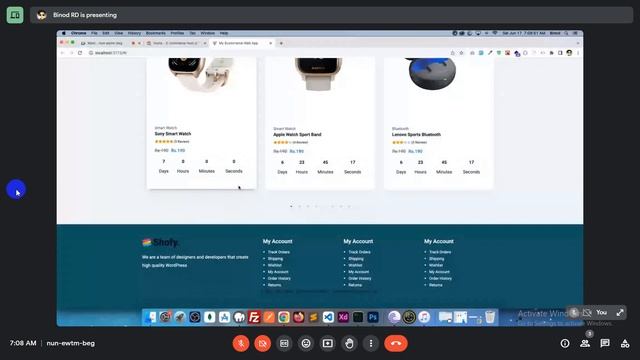This screenshot has height=360, width=640.
Task: Click the Lenovo Bluetooth earbuds image
Action: 432,73
